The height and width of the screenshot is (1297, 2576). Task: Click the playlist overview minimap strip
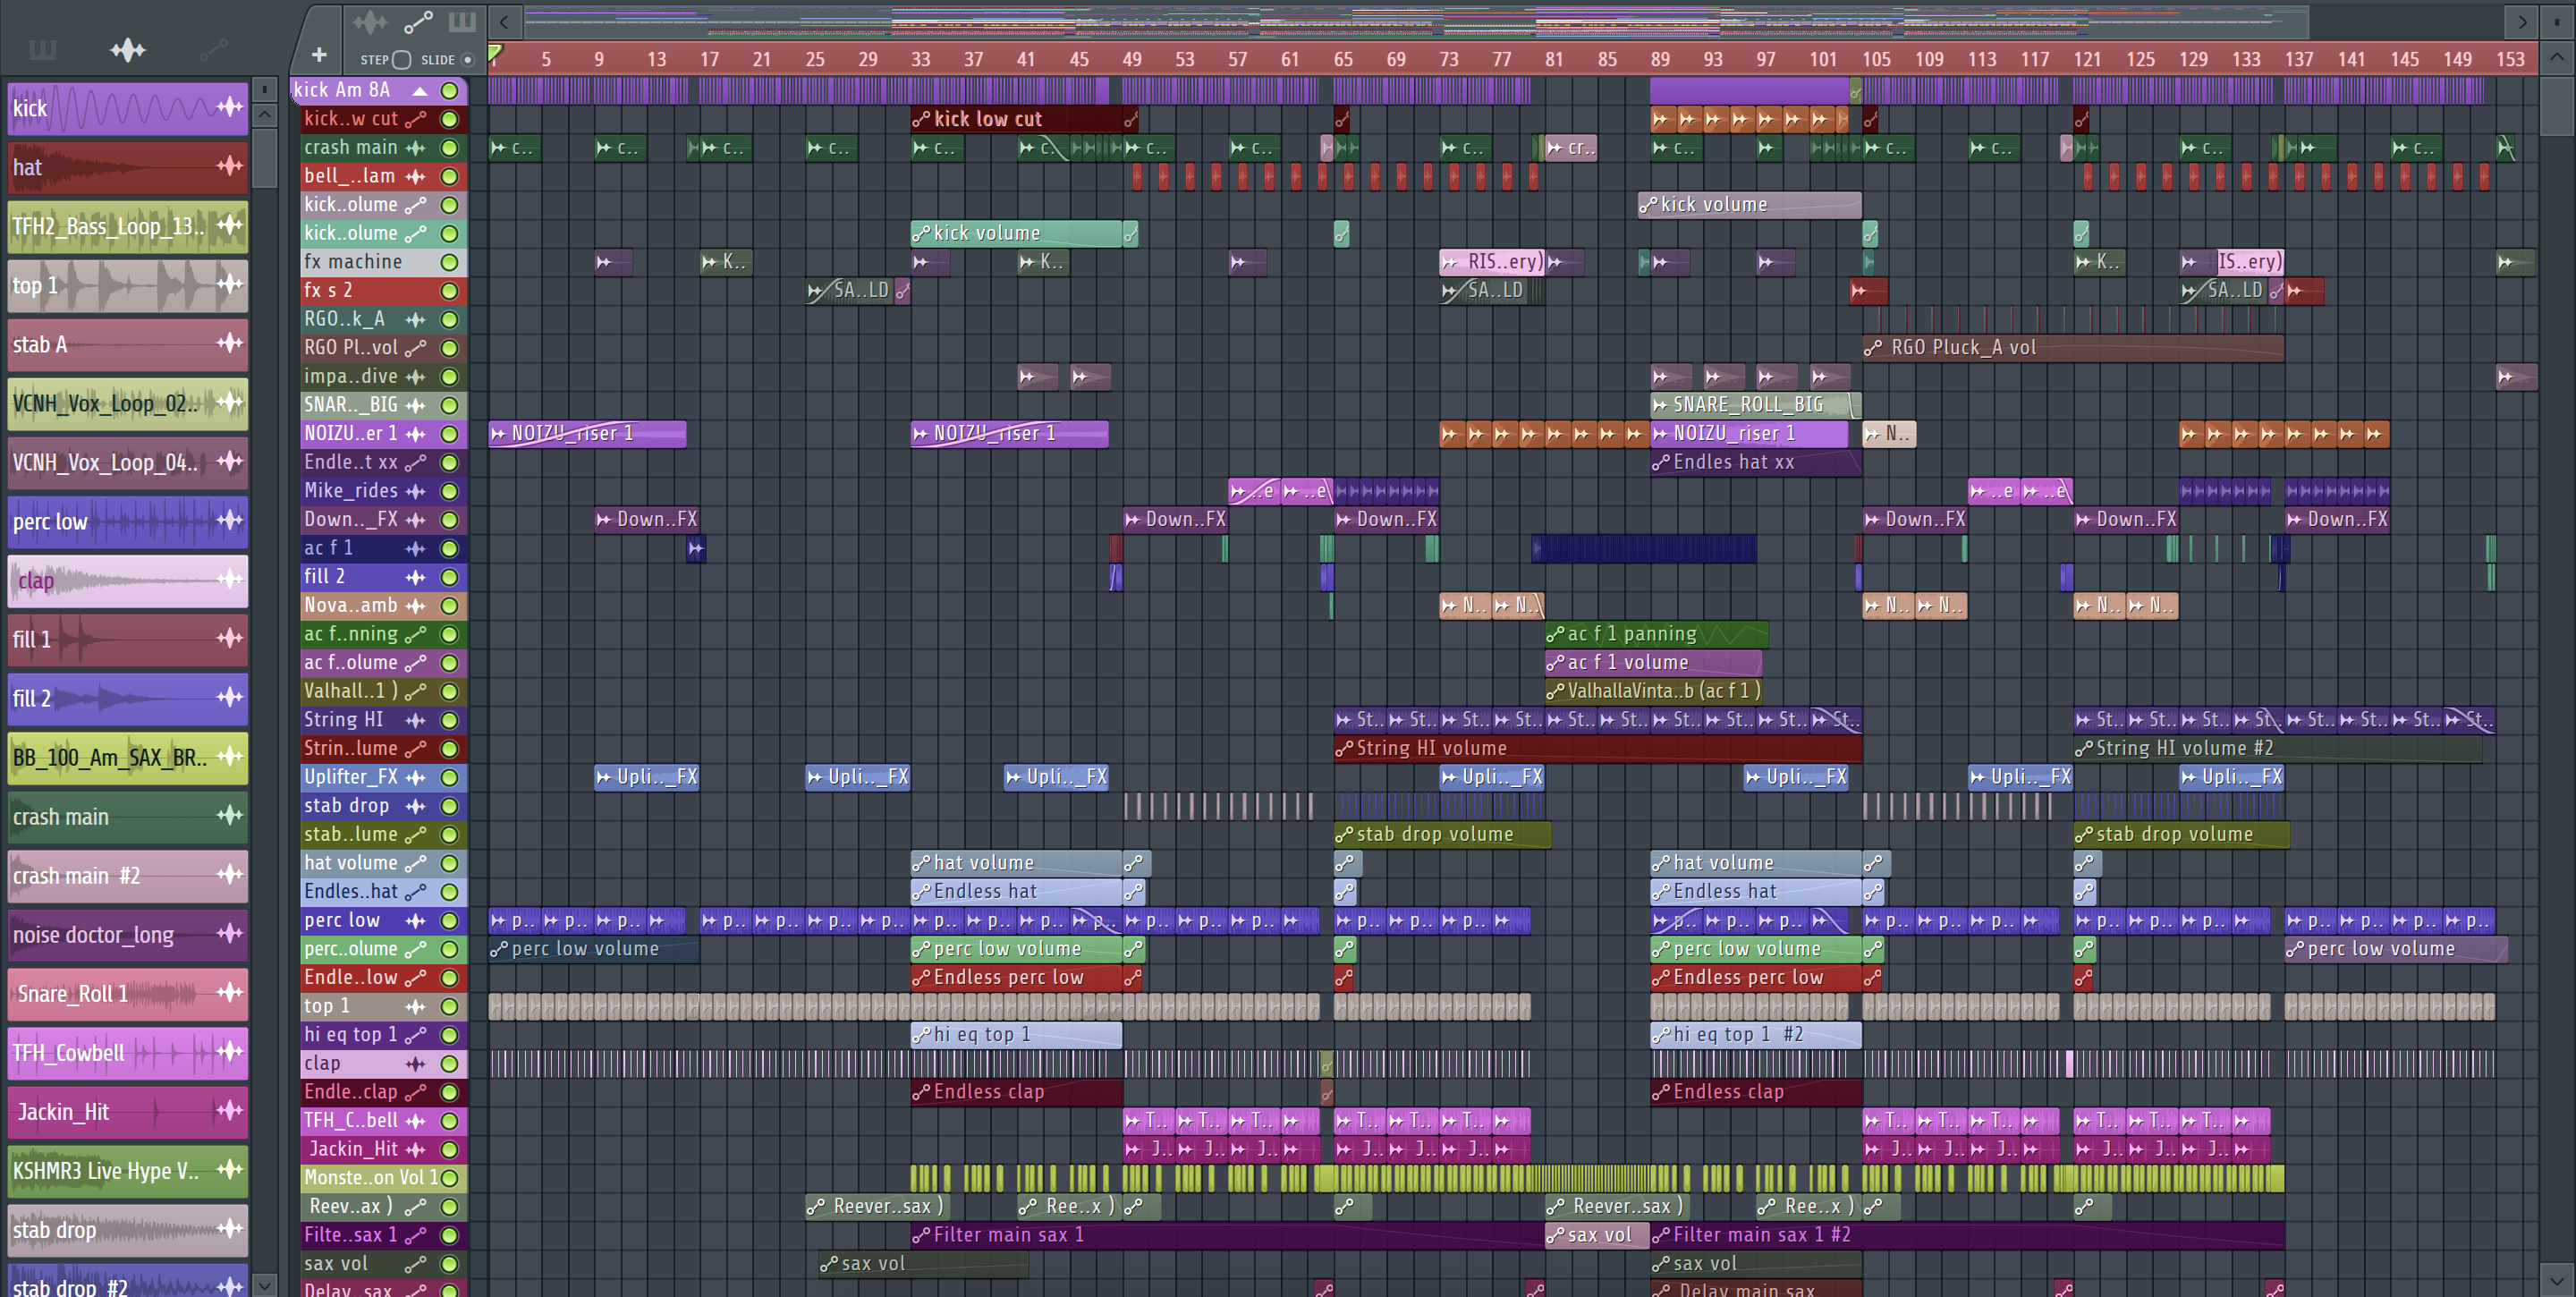tap(1415, 21)
